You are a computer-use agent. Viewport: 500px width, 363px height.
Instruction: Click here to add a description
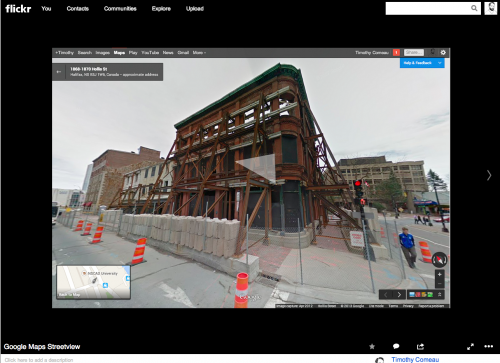(39, 360)
